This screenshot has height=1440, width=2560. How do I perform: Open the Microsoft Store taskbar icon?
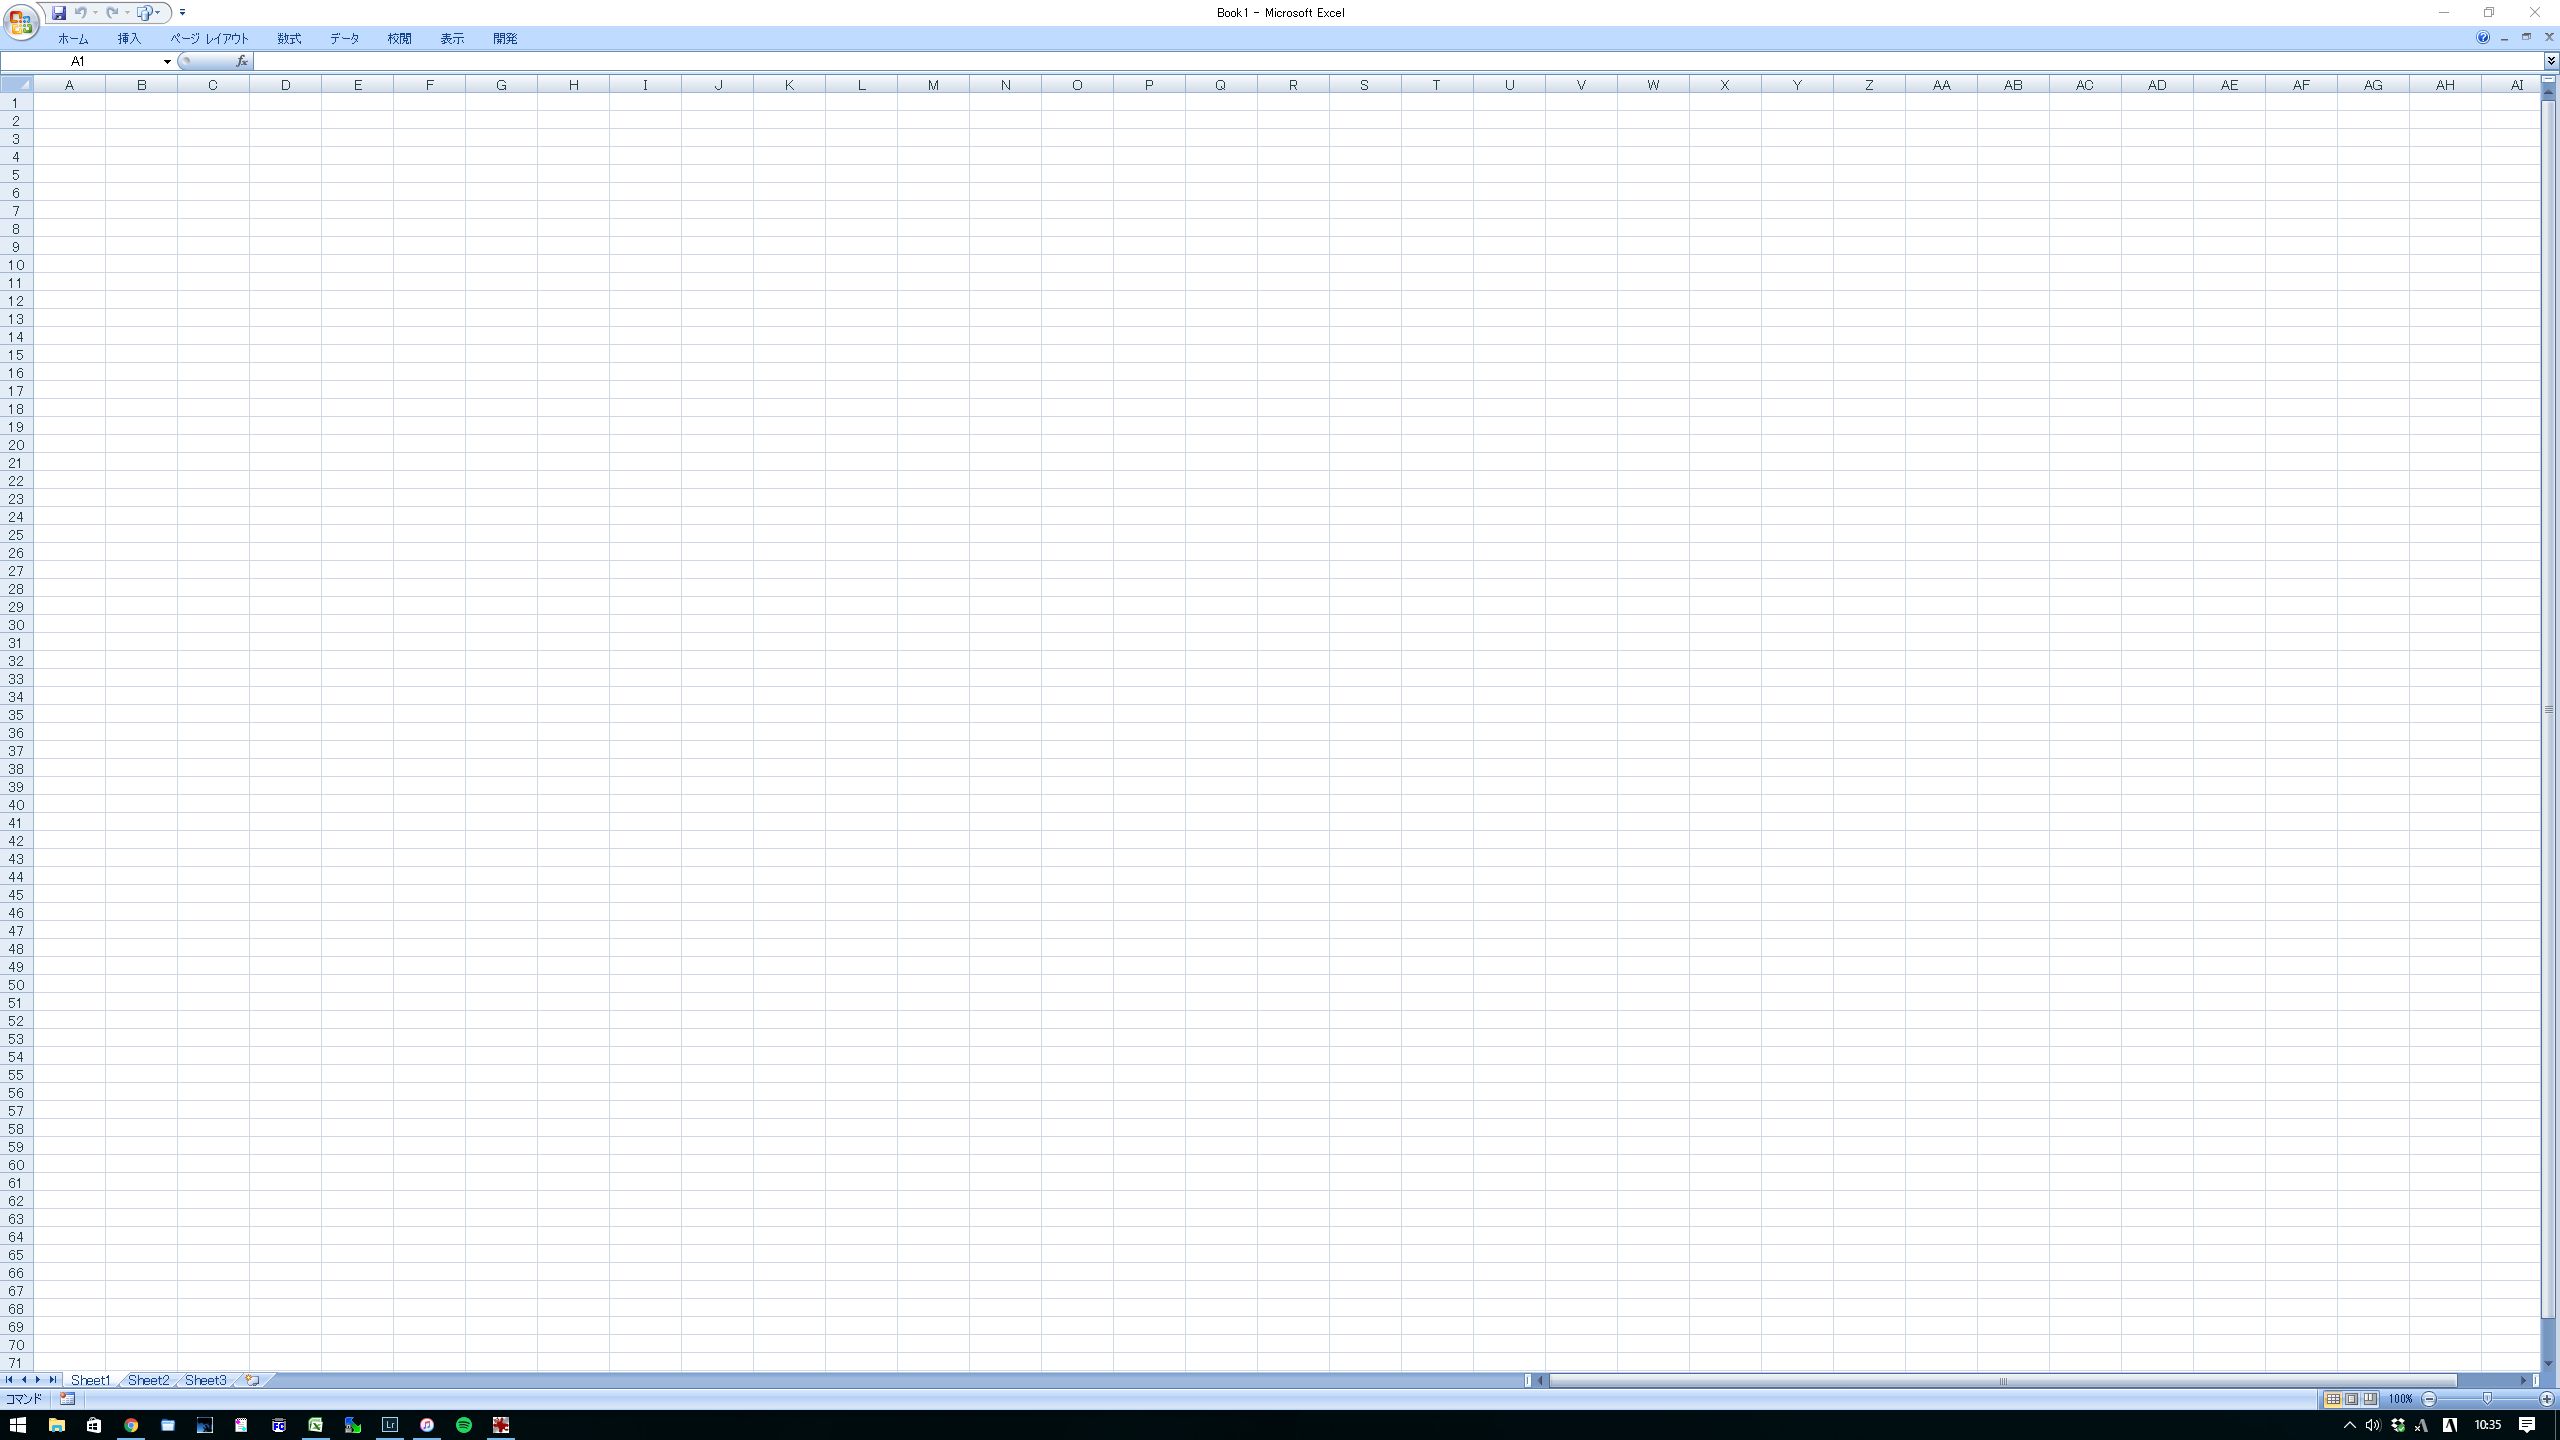pos(94,1425)
